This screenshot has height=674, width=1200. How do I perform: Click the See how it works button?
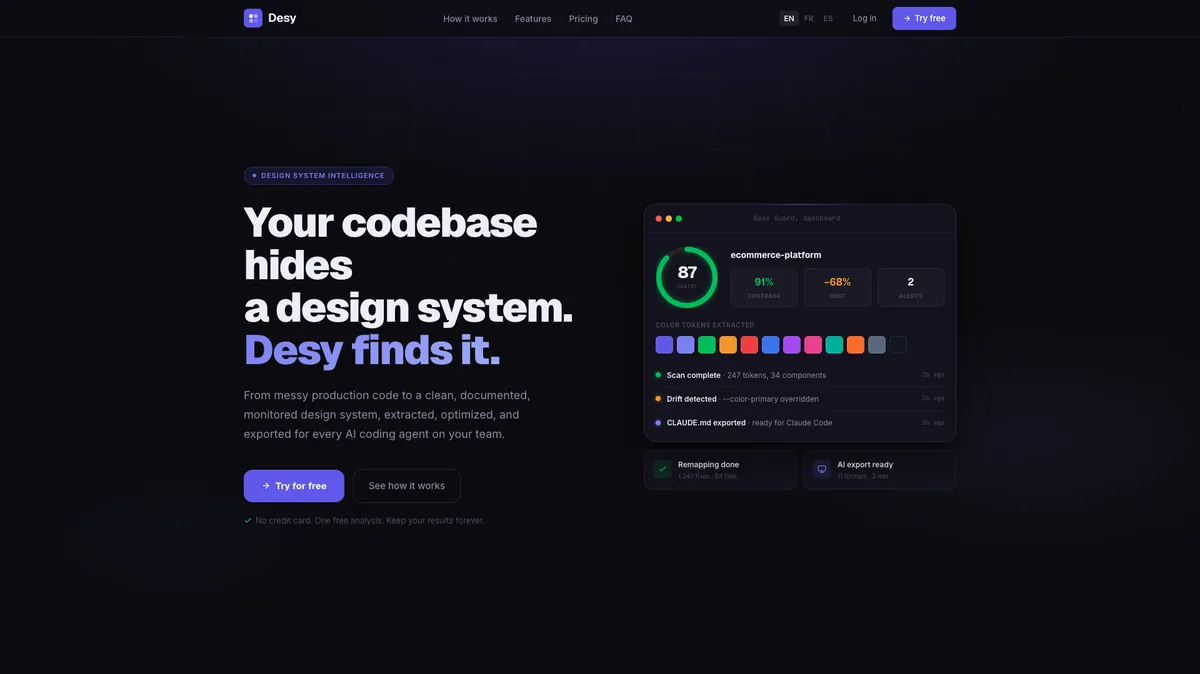point(407,486)
